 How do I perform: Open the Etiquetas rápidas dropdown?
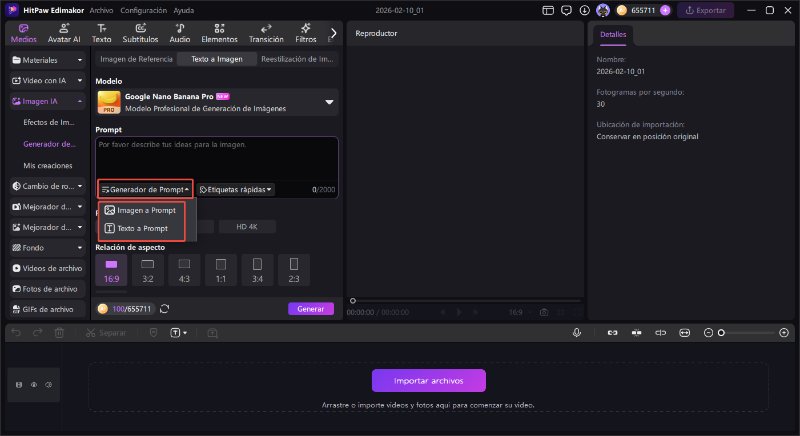click(x=235, y=190)
